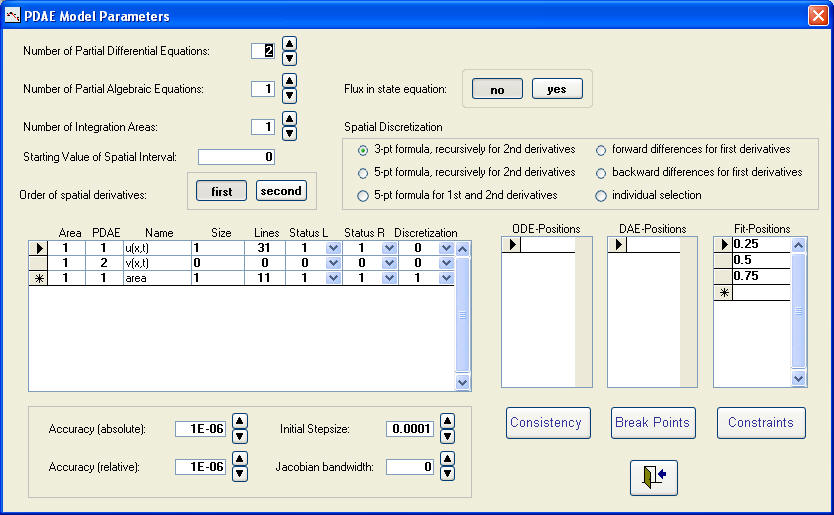Increase relative accuracy with up arrow

(x=240, y=459)
